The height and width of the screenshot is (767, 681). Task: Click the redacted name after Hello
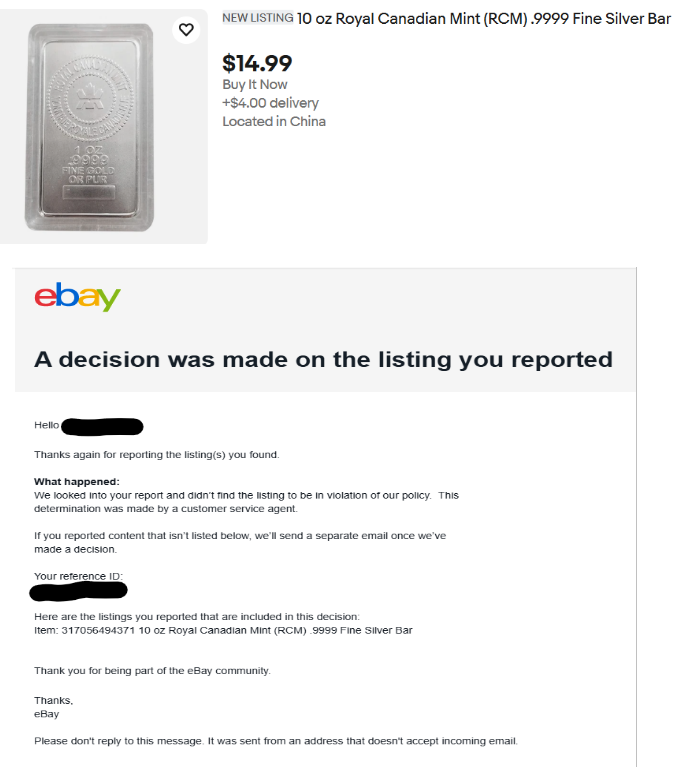pyautogui.click(x=102, y=427)
